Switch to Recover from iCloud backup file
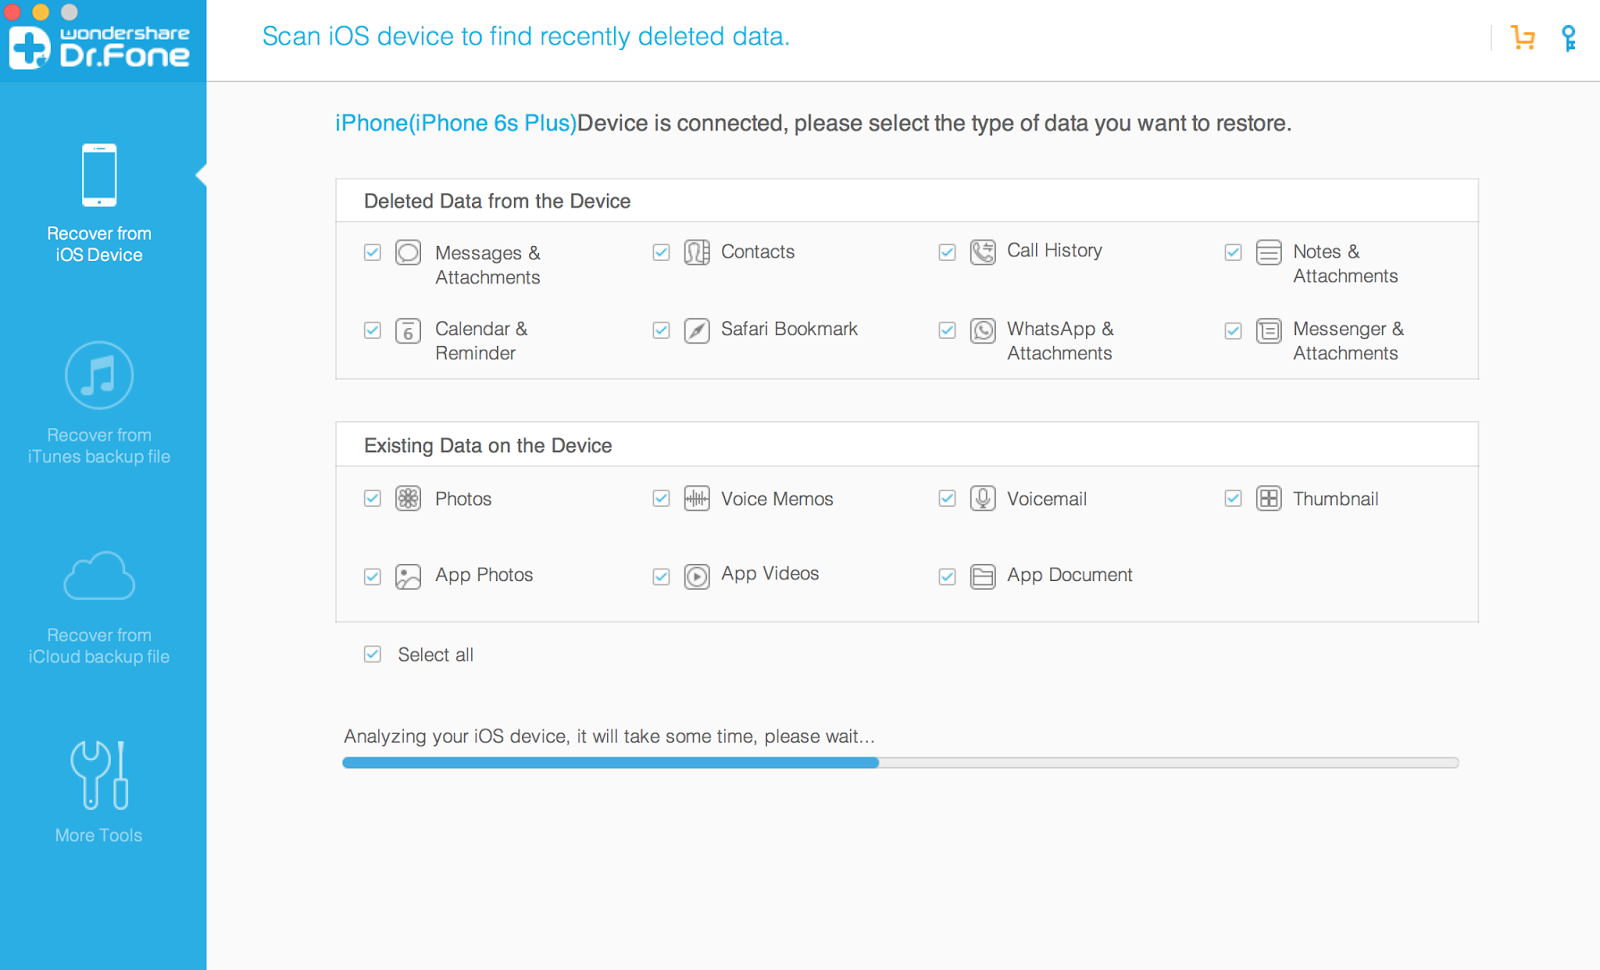The image size is (1600, 970). 99,606
